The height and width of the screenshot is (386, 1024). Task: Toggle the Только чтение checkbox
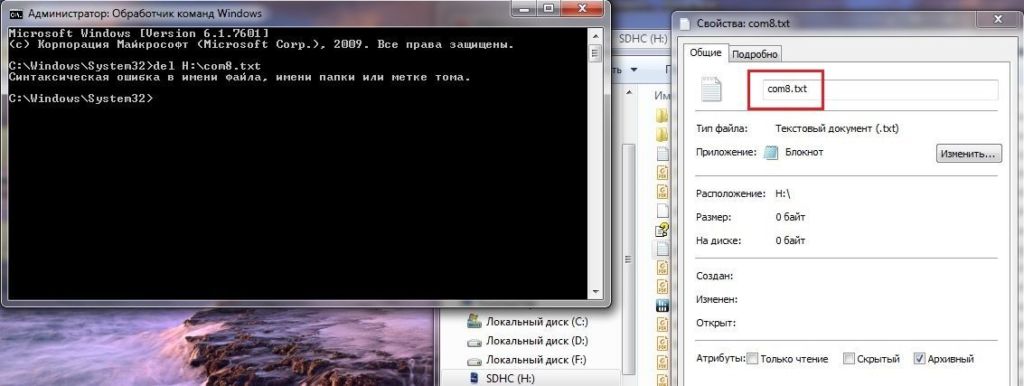click(752, 359)
